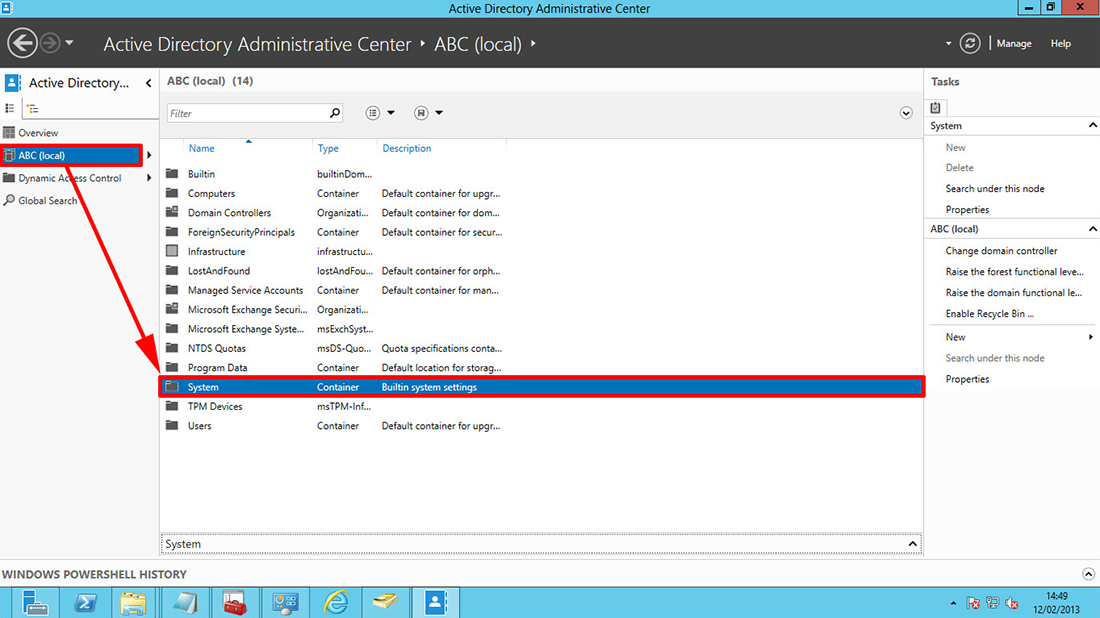
Task: Select the Program Data folder icon
Action: (172, 367)
